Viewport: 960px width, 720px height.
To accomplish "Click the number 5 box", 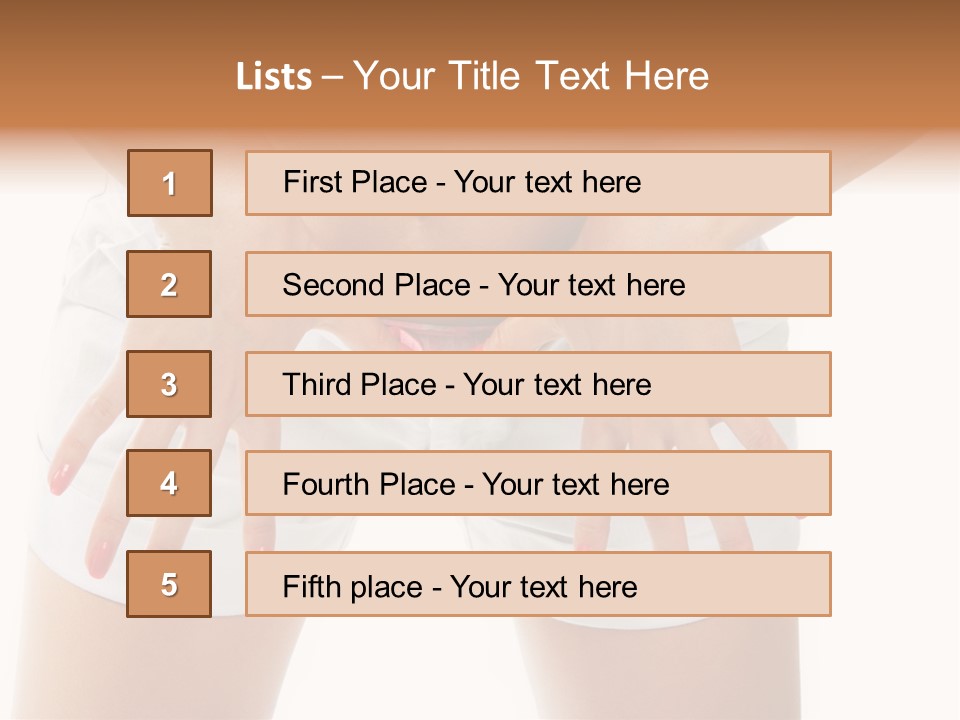I will click(x=169, y=584).
